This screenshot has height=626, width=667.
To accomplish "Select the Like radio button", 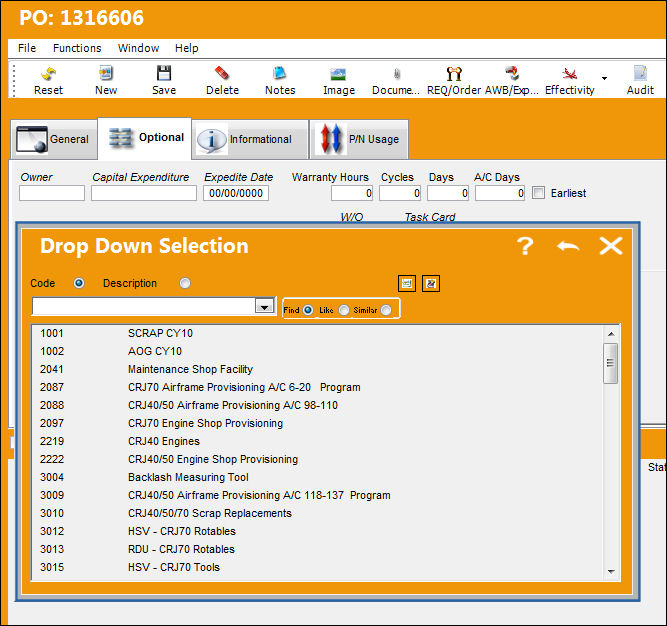I will [x=344, y=310].
